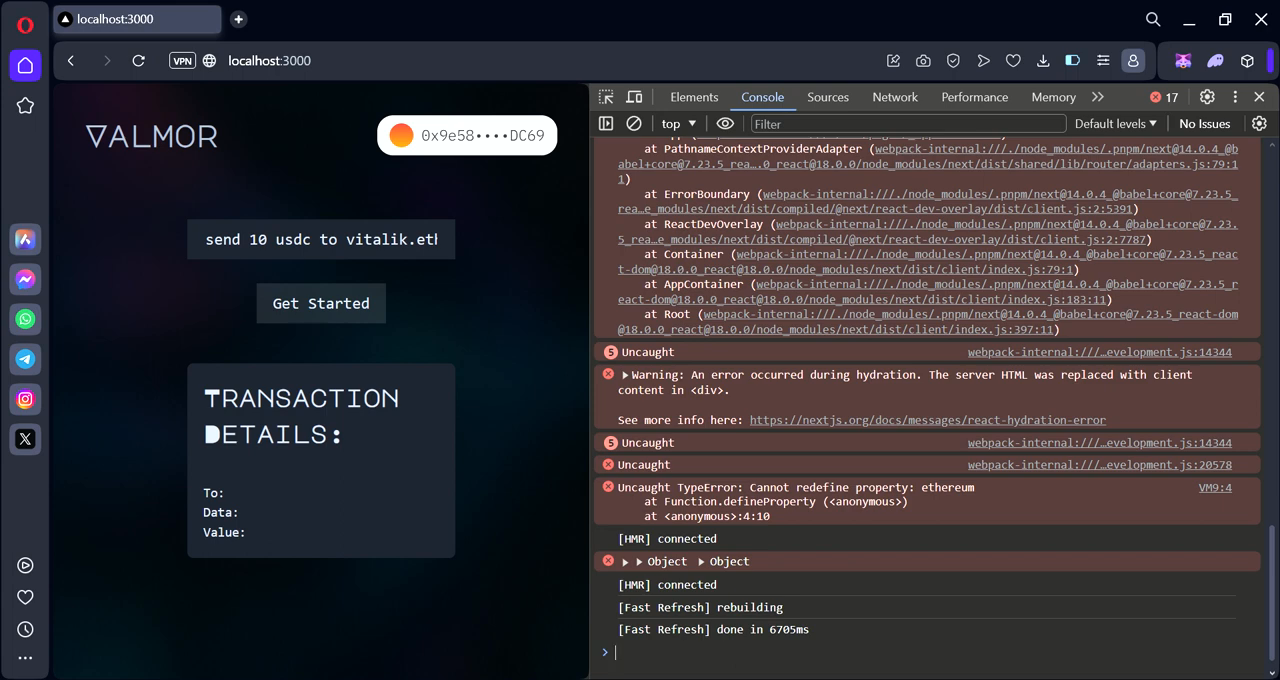The width and height of the screenshot is (1280, 680).
Task: Reload the localhost page
Action: (139, 61)
